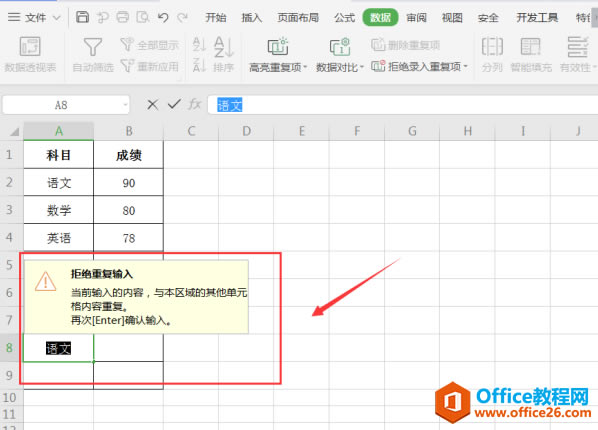Switch to the 开始 tab

click(x=216, y=18)
